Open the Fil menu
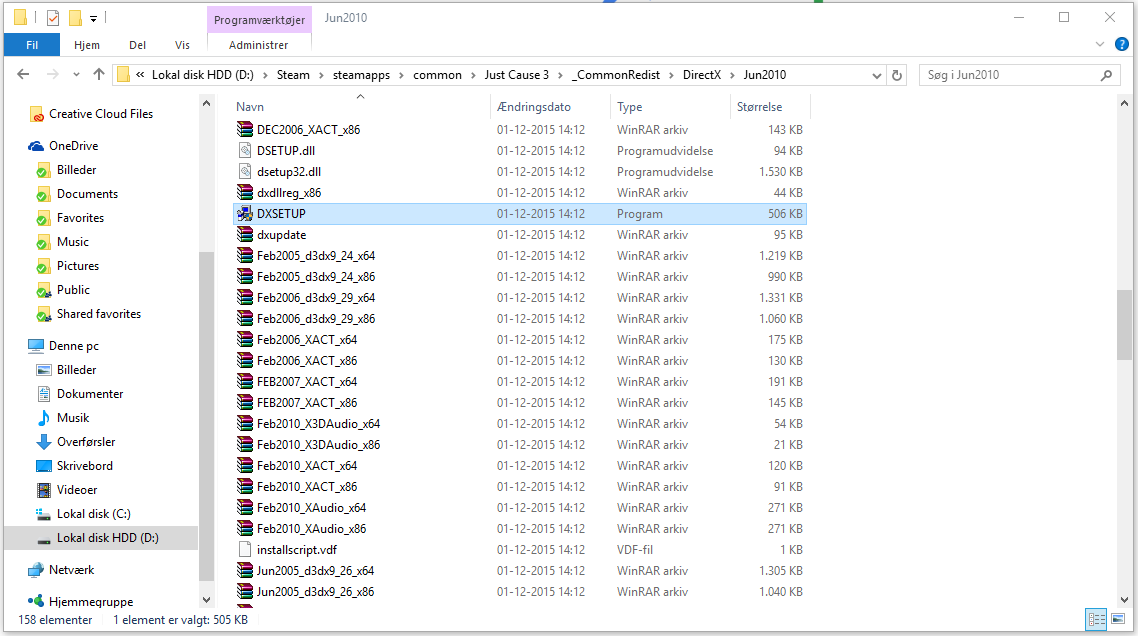The image size is (1138, 636). (32, 45)
